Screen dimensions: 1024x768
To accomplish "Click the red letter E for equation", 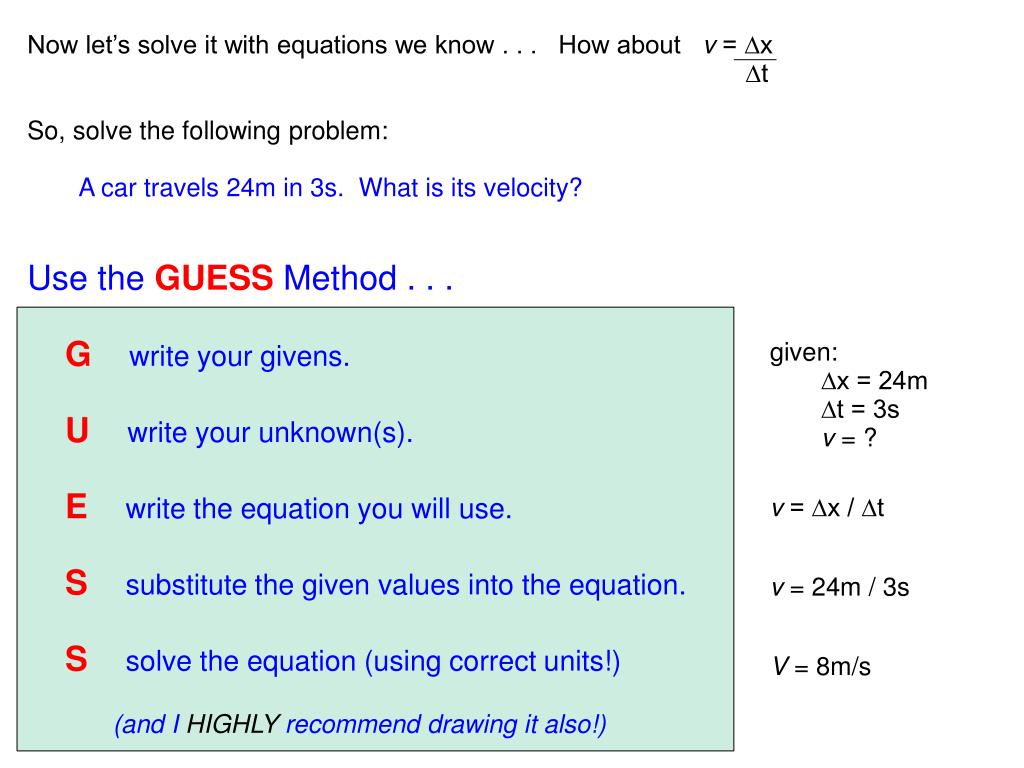I will (x=76, y=507).
